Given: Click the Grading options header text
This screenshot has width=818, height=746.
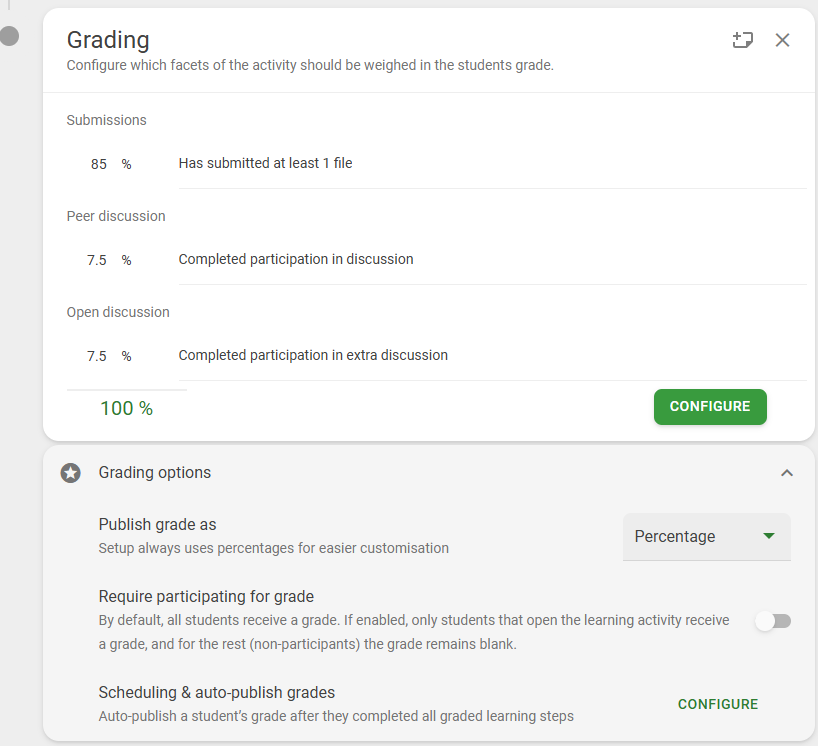Looking at the screenshot, I should [x=154, y=472].
